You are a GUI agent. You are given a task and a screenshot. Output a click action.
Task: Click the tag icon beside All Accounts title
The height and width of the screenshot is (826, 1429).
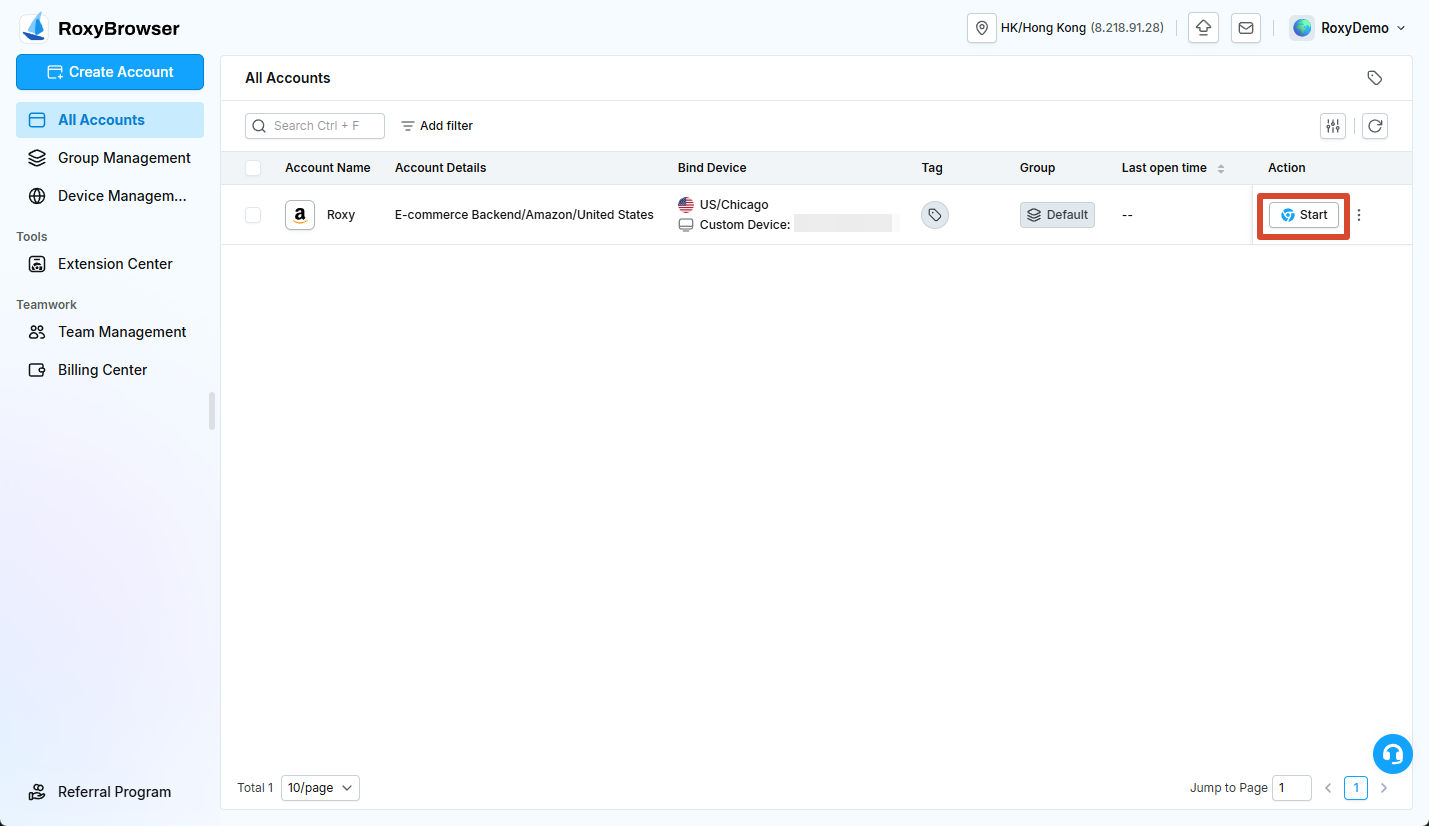[x=1375, y=78]
